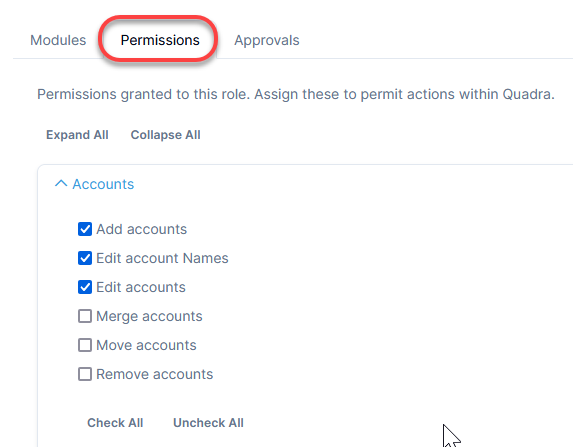Enable the Merge accounts checkbox
Screen dimensions: 573x447
pos(85,316)
